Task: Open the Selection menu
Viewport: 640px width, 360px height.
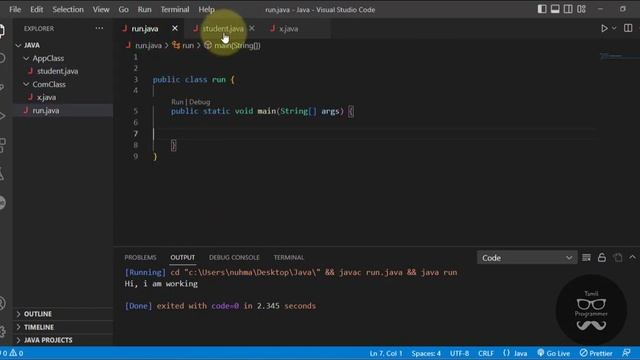Action: click(68, 9)
